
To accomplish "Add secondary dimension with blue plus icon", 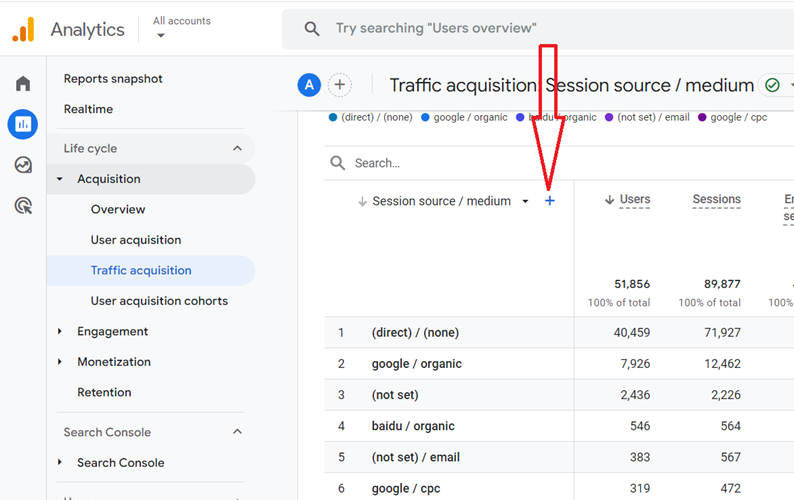I will (x=549, y=201).
